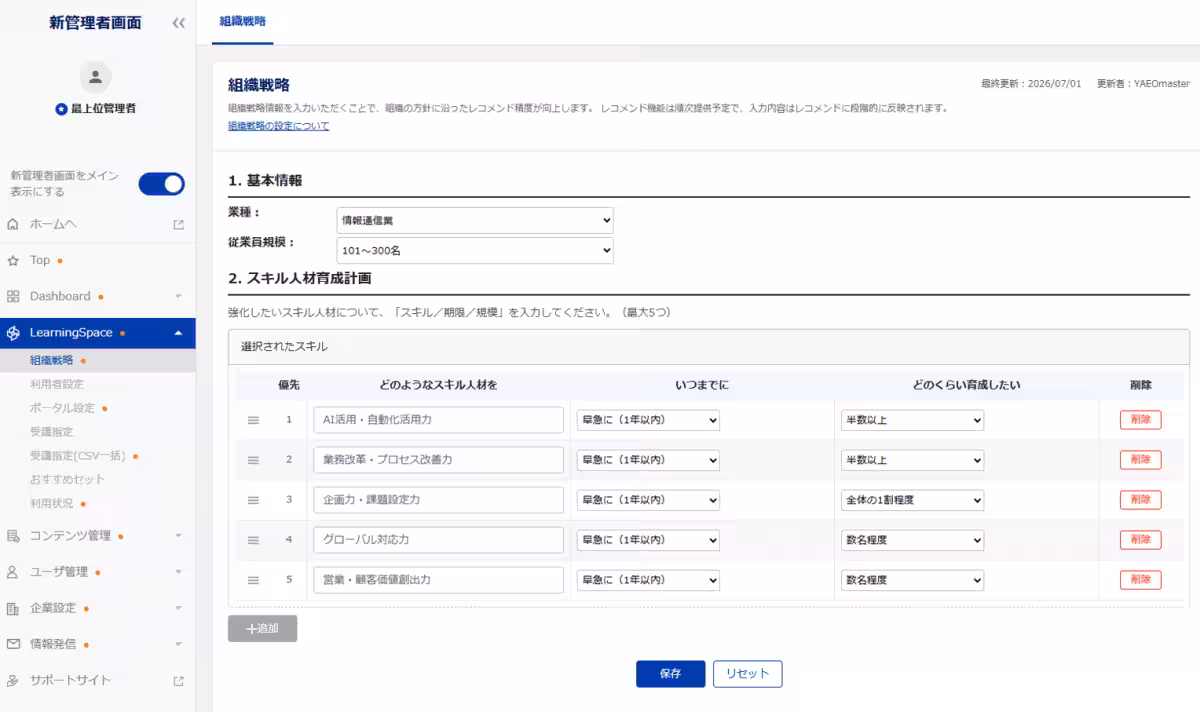The image size is (1200, 712).
Task: Click the user avatar icon
Action: click(x=96, y=76)
